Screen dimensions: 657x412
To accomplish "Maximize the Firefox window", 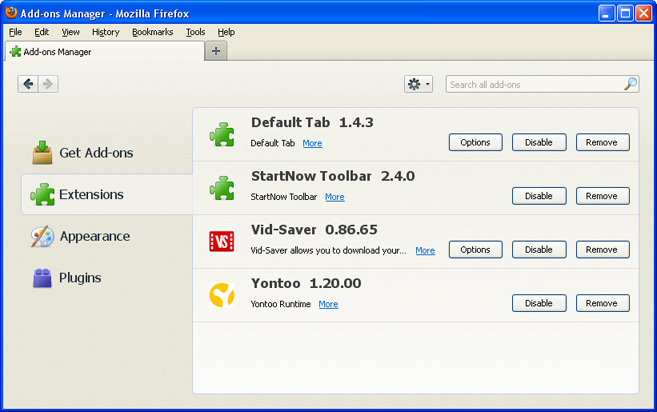I will tap(625, 13).
